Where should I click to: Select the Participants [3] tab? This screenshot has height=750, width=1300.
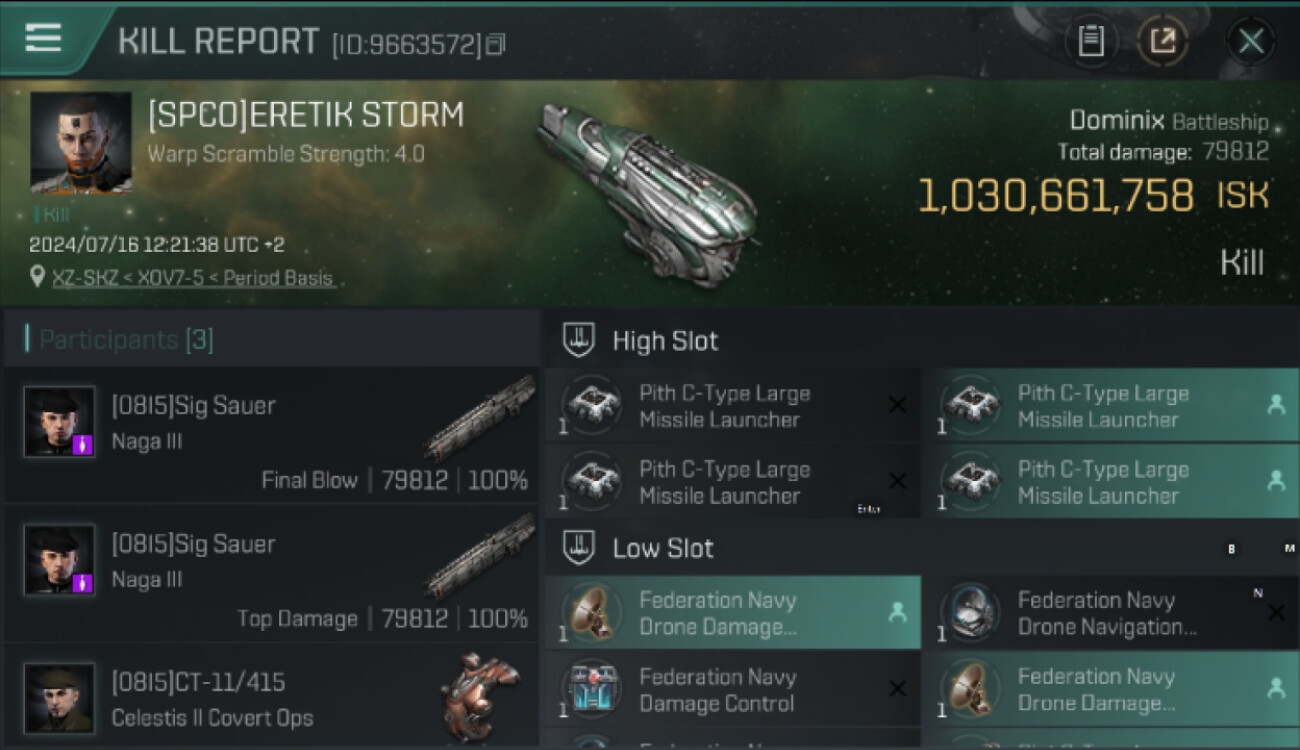pos(126,340)
